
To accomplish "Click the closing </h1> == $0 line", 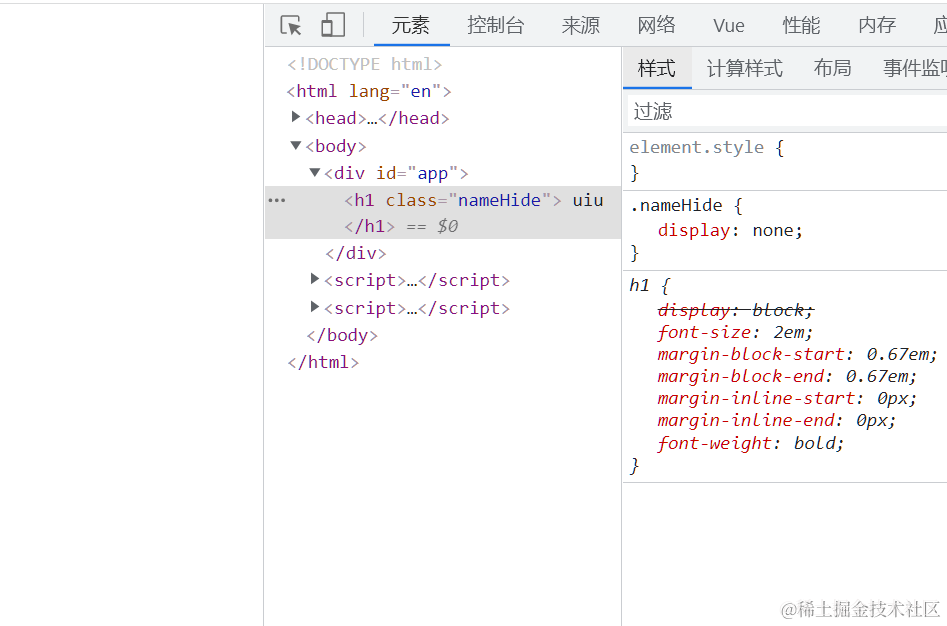I will pos(402,226).
